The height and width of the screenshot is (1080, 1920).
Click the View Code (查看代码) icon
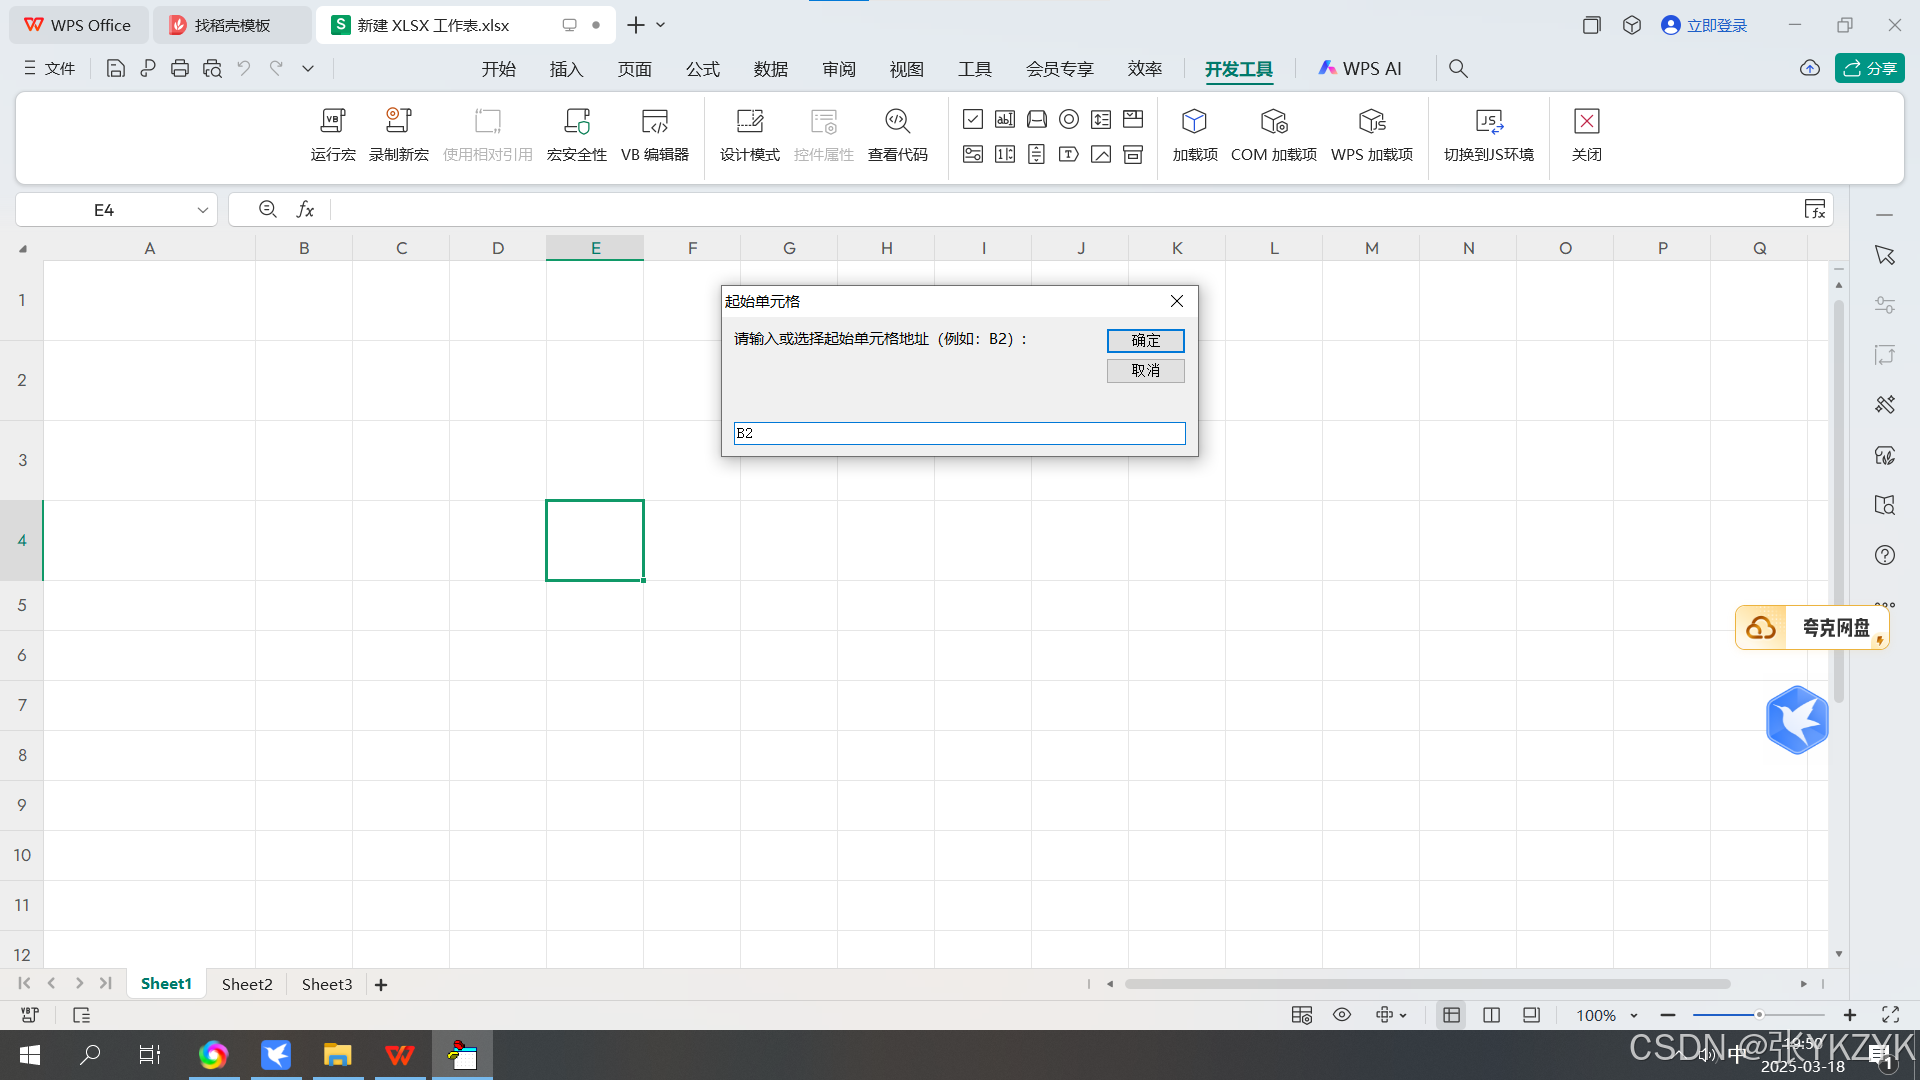[x=897, y=134]
